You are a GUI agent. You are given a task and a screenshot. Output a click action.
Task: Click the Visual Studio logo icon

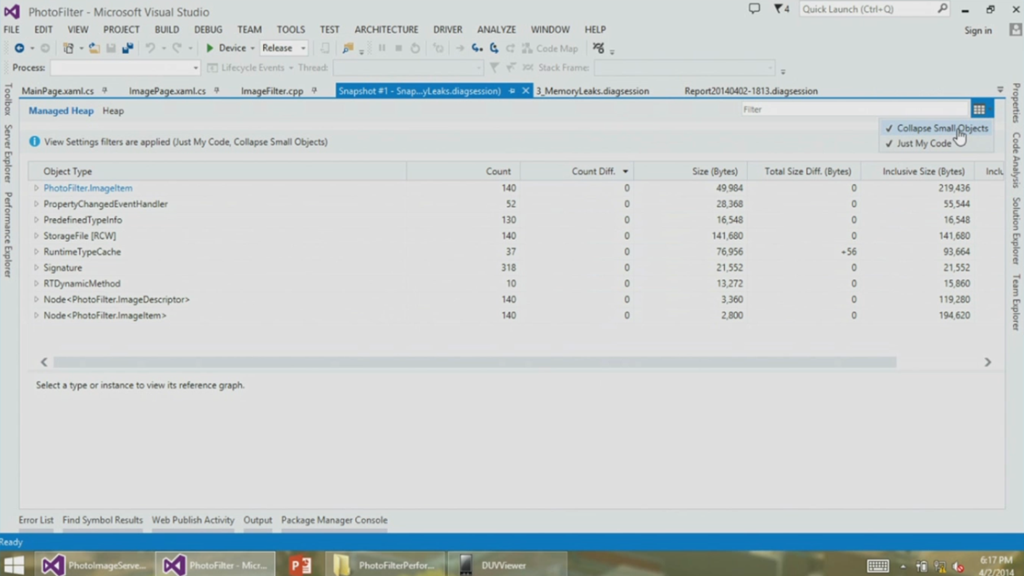12,12
